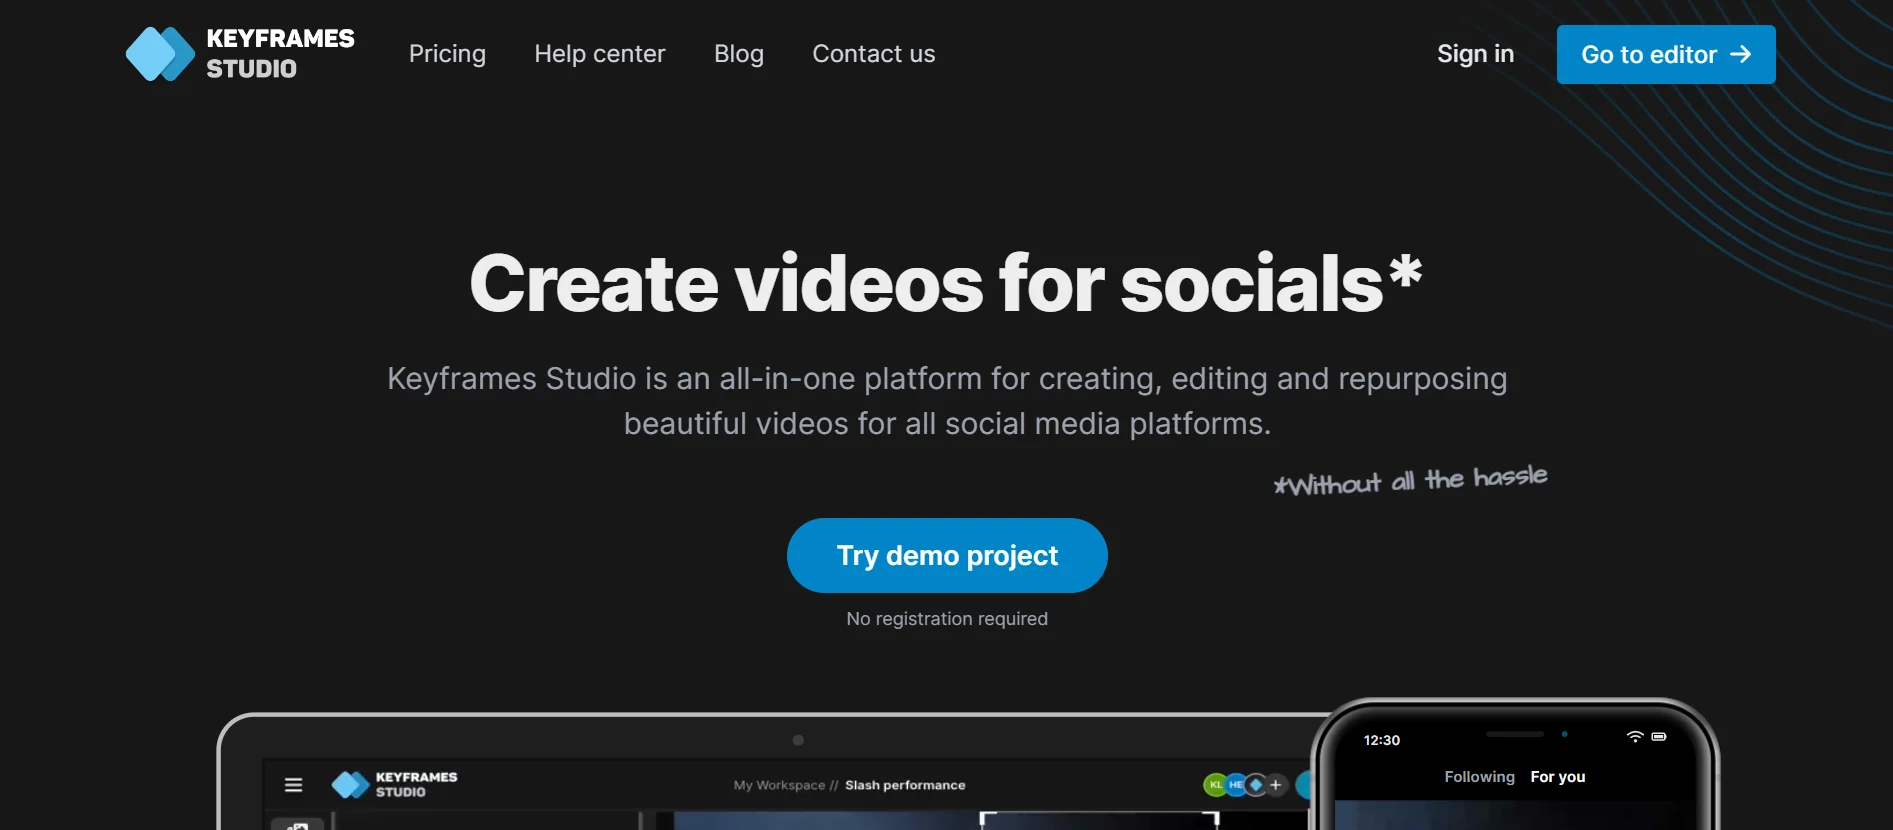The height and width of the screenshot is (830, 1893).
Task: Click the No registration required text
Action: click(947, 619)
